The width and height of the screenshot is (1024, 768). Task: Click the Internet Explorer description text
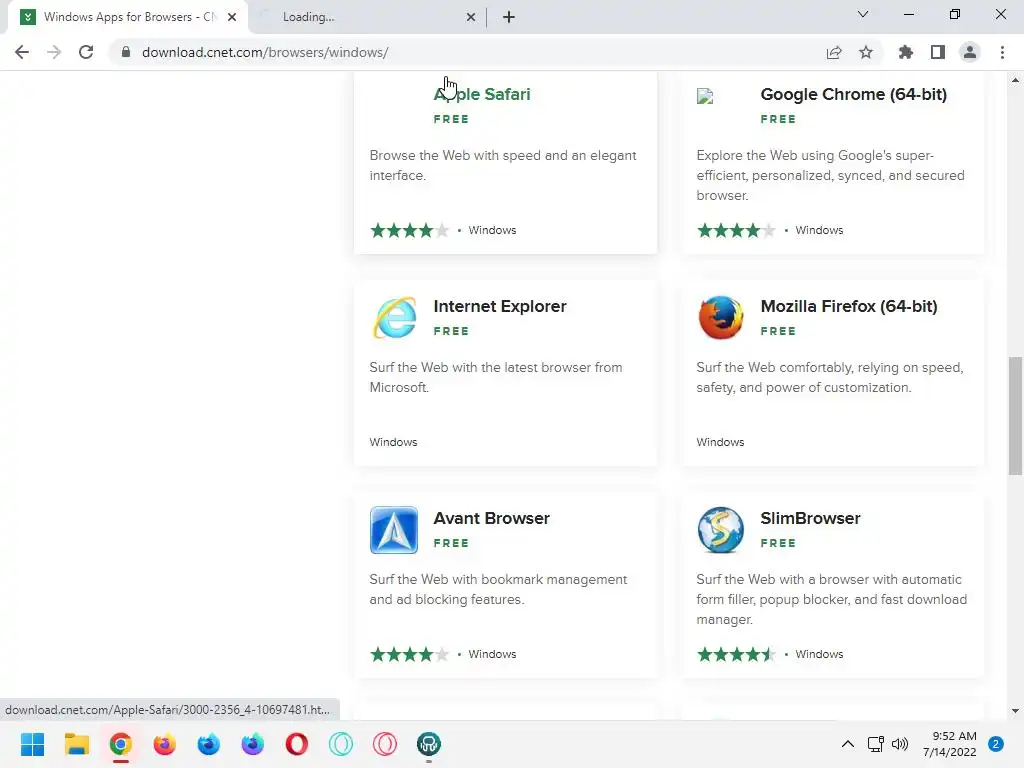496,377
